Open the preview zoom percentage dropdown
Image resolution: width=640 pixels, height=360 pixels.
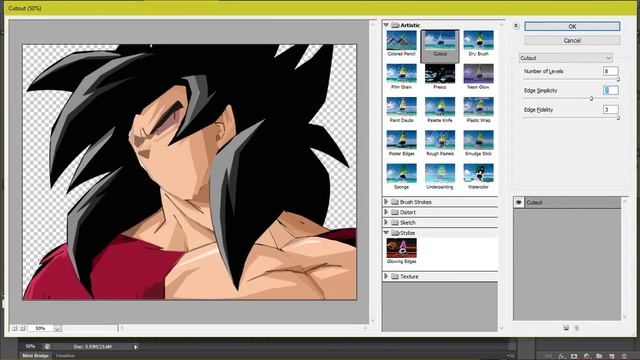click(x=58, y=328)
